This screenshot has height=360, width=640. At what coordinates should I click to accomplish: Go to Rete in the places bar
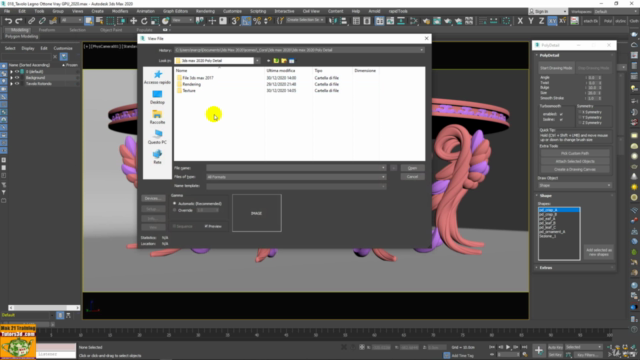point(157,157)
